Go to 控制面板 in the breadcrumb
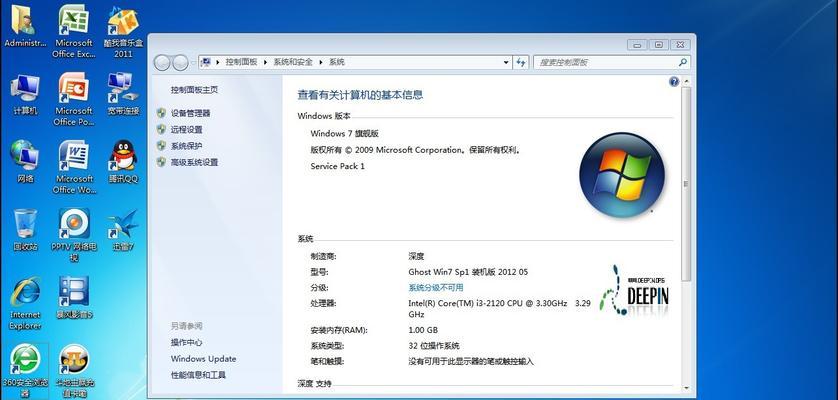 tap(241, 62)
